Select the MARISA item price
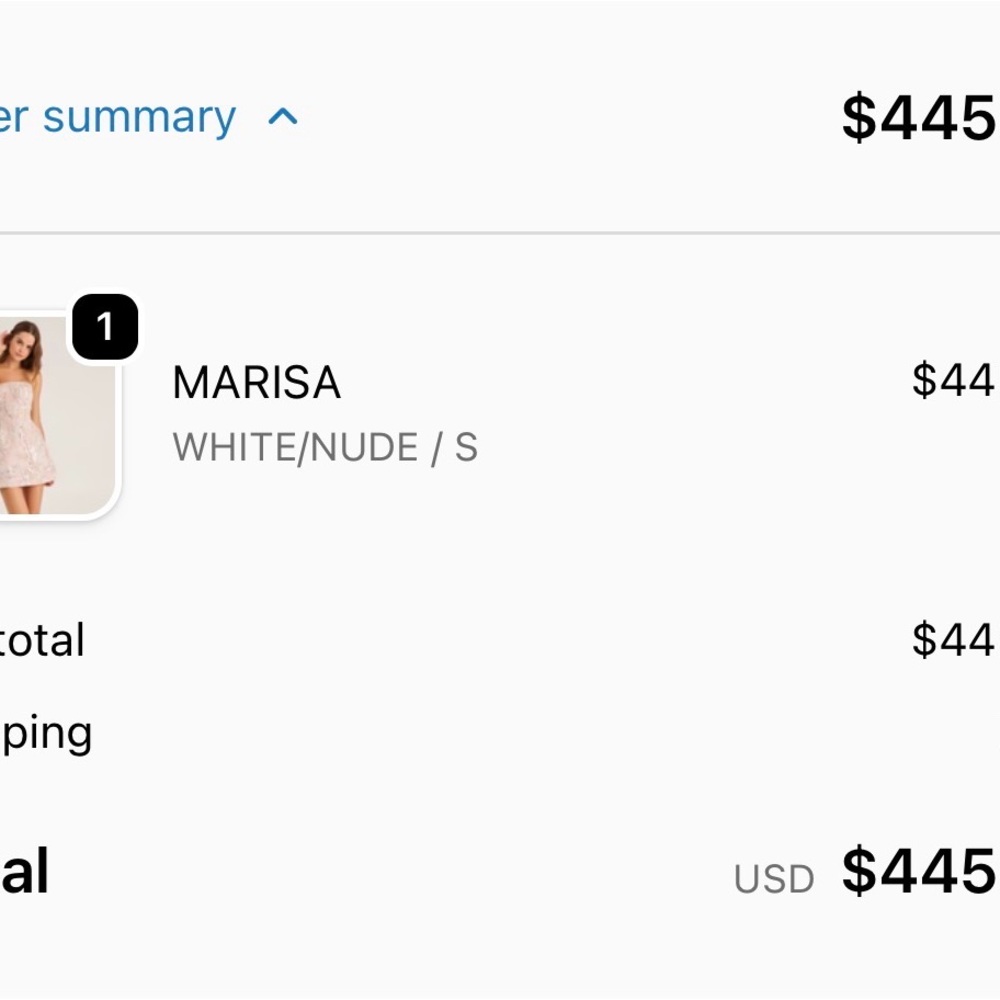This screenshot has width=1000, height=1000. [955, 380]
